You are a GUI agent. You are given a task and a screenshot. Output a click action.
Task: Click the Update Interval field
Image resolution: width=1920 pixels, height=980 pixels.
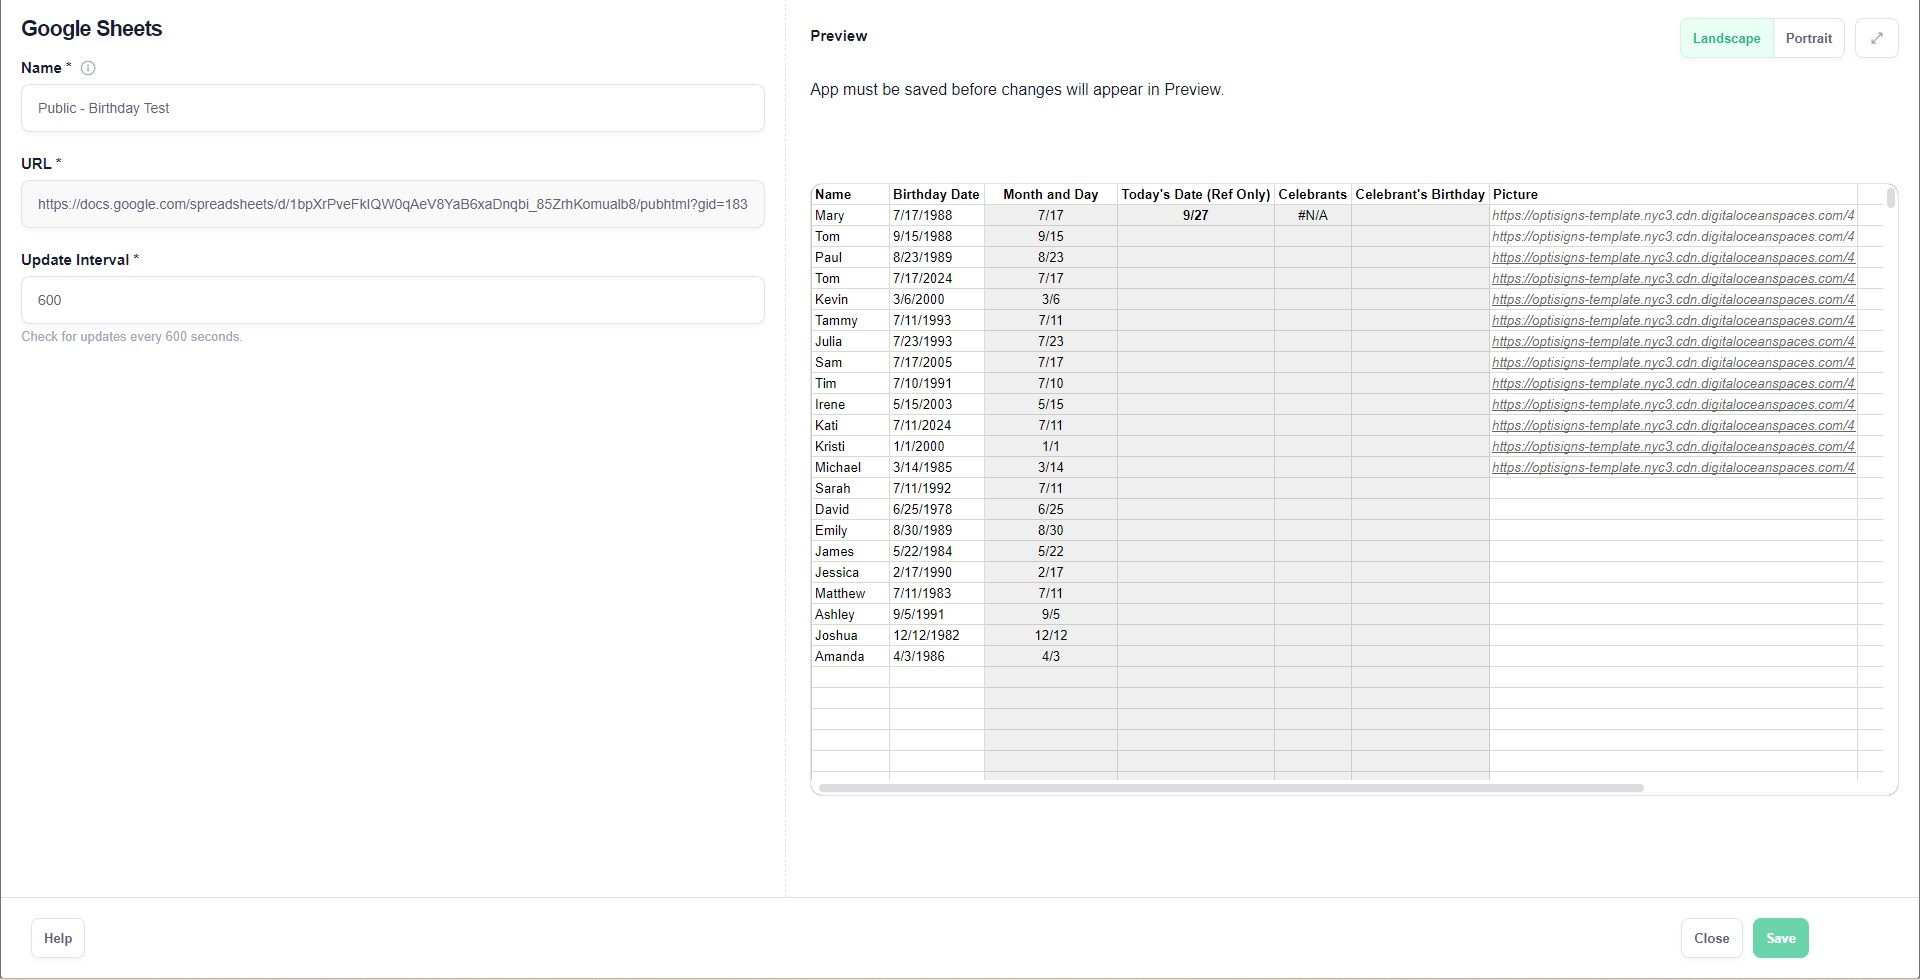pos(392,300)
